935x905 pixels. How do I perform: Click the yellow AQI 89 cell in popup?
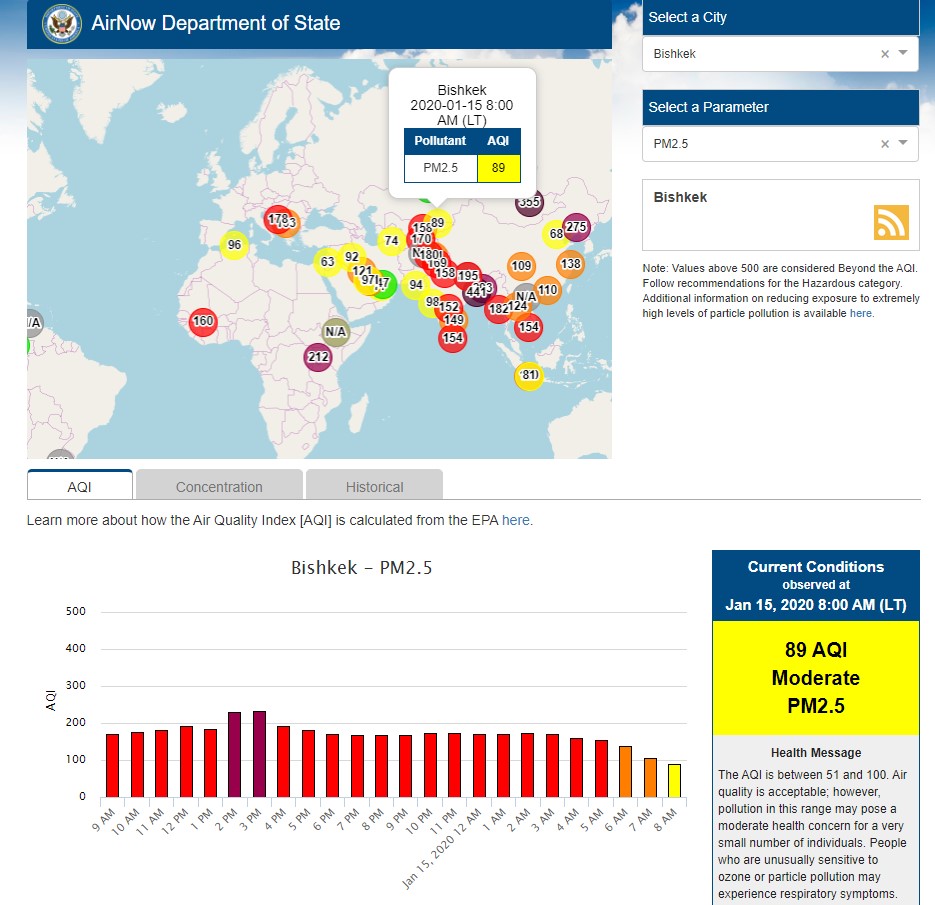coord(498,167)
